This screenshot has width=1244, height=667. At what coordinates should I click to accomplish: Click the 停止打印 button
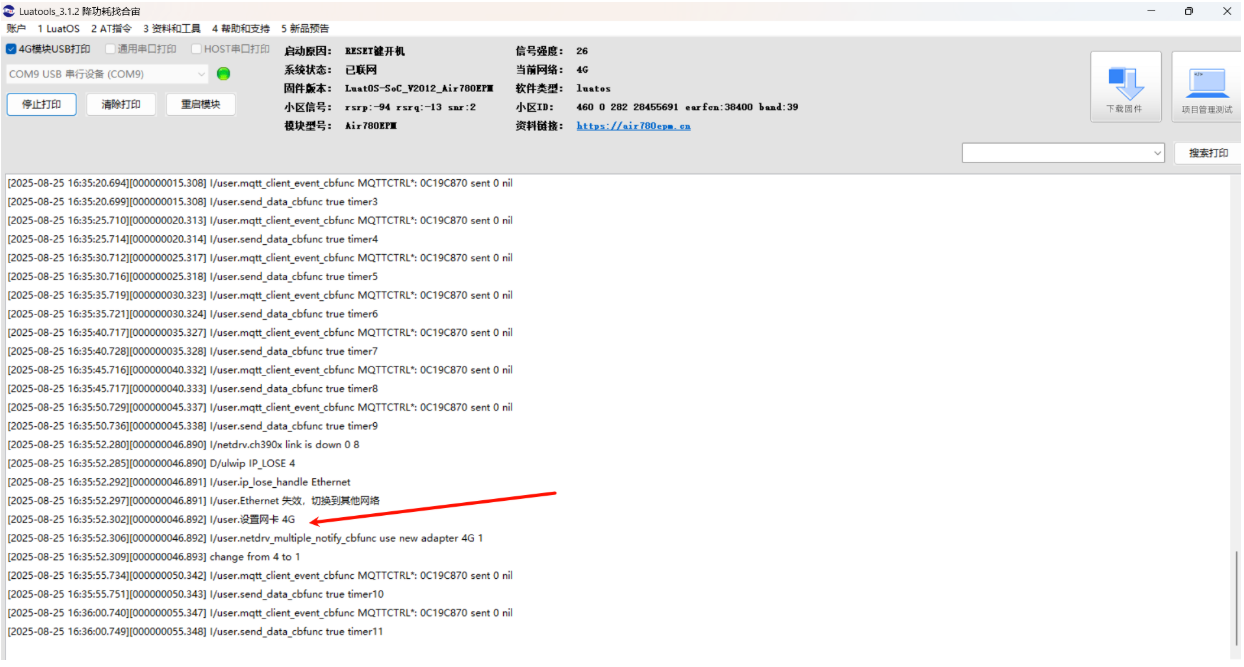pyautogui.click(x=42, y=104)
